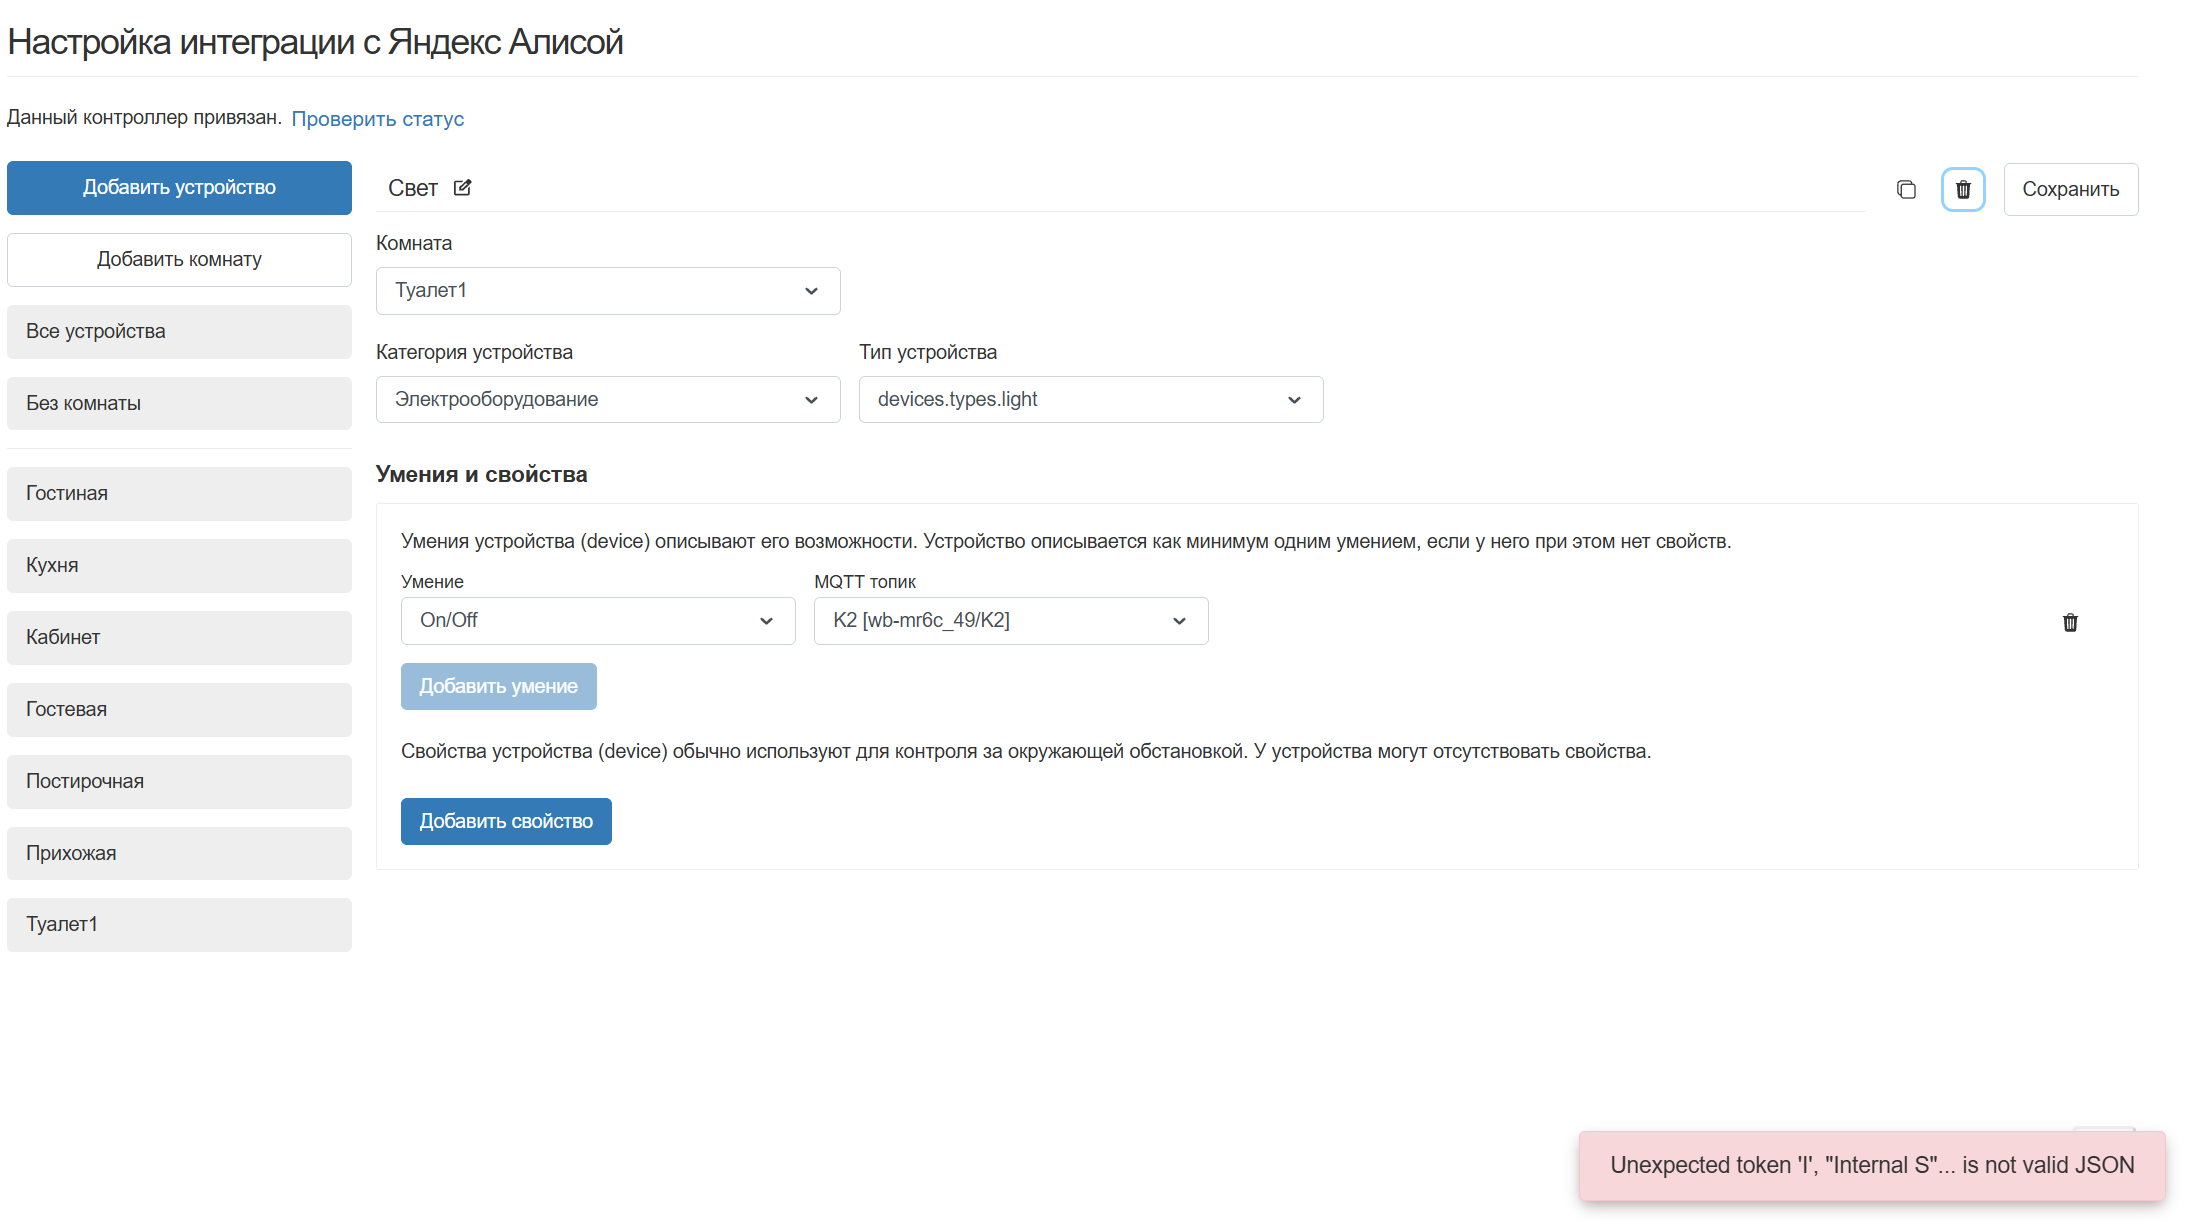Viewport: 2185px width, 1222px height.
Task: Remove On/Off skill with trash icon
Action: point(2070,623)
